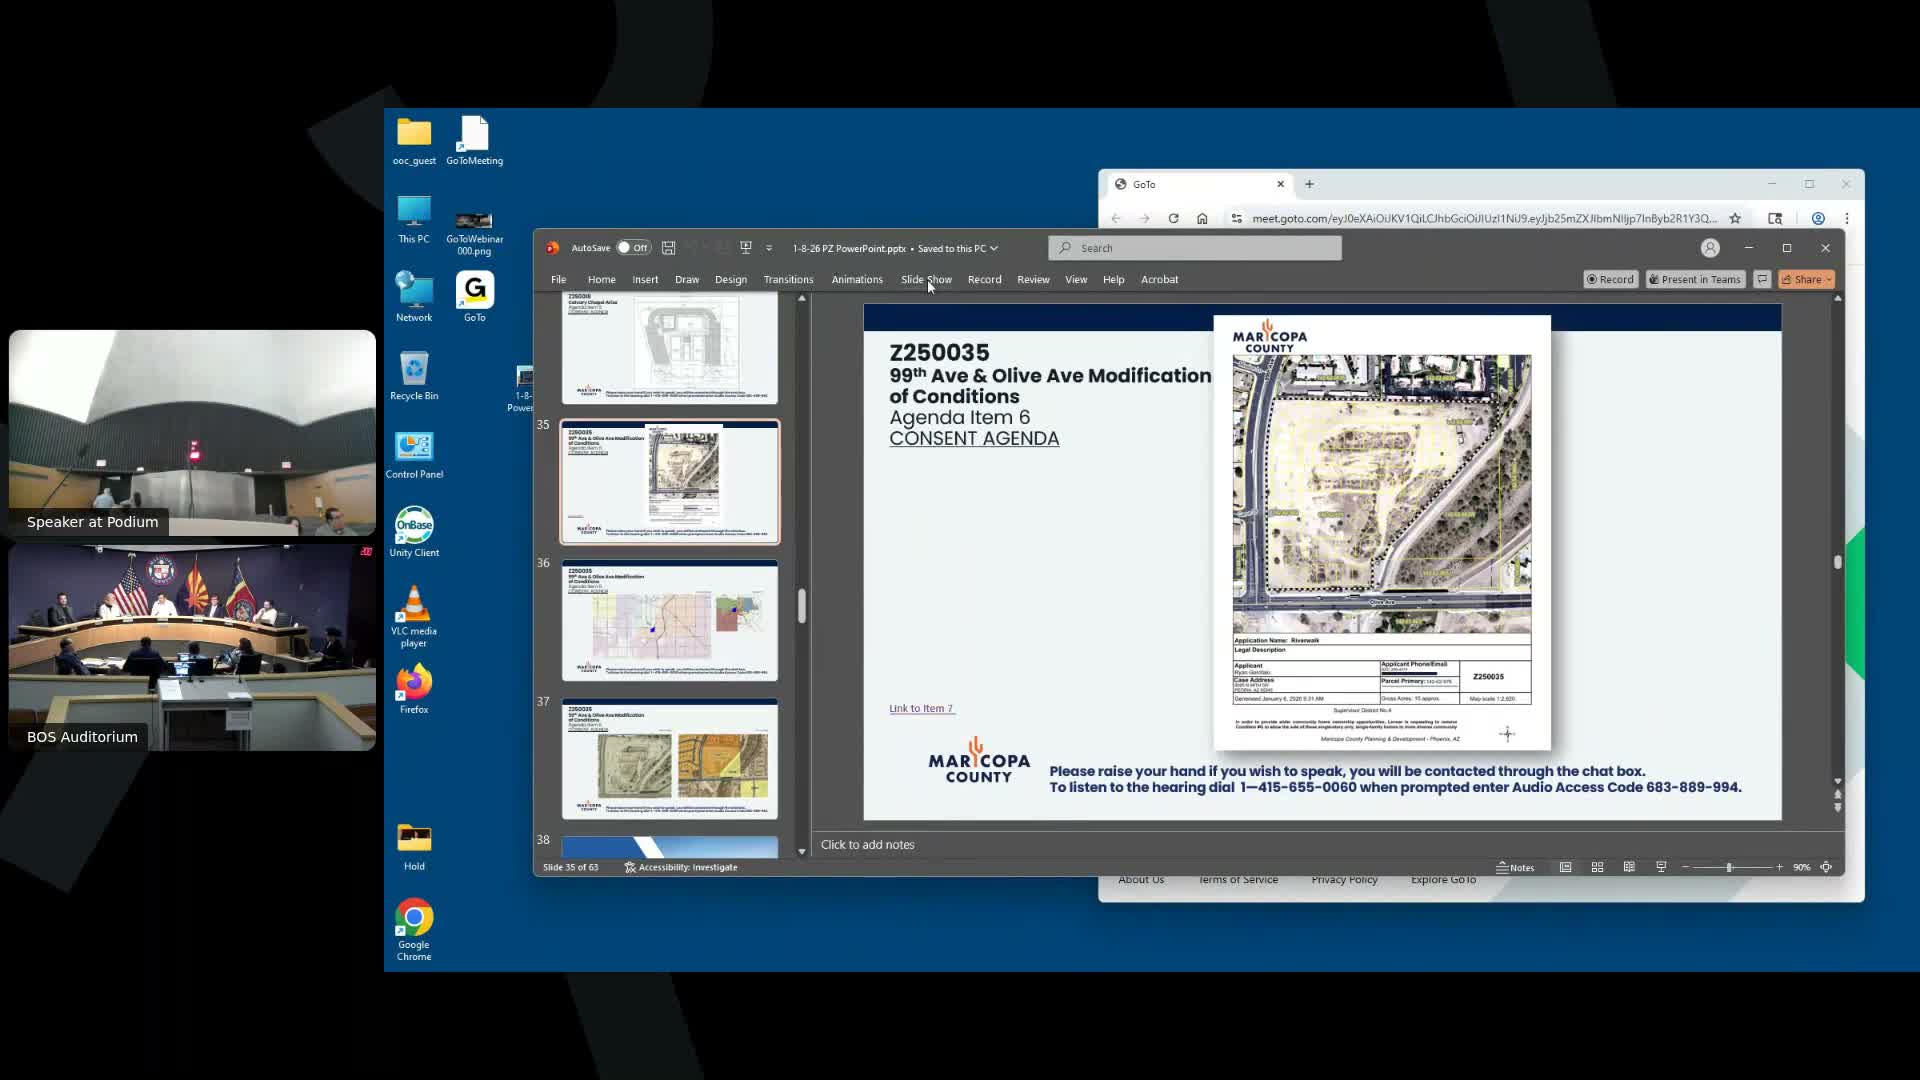Click Accessibility: Investigate status indicator
The width and height of the screenshot is (1920, 1080).
pos(681,867)
